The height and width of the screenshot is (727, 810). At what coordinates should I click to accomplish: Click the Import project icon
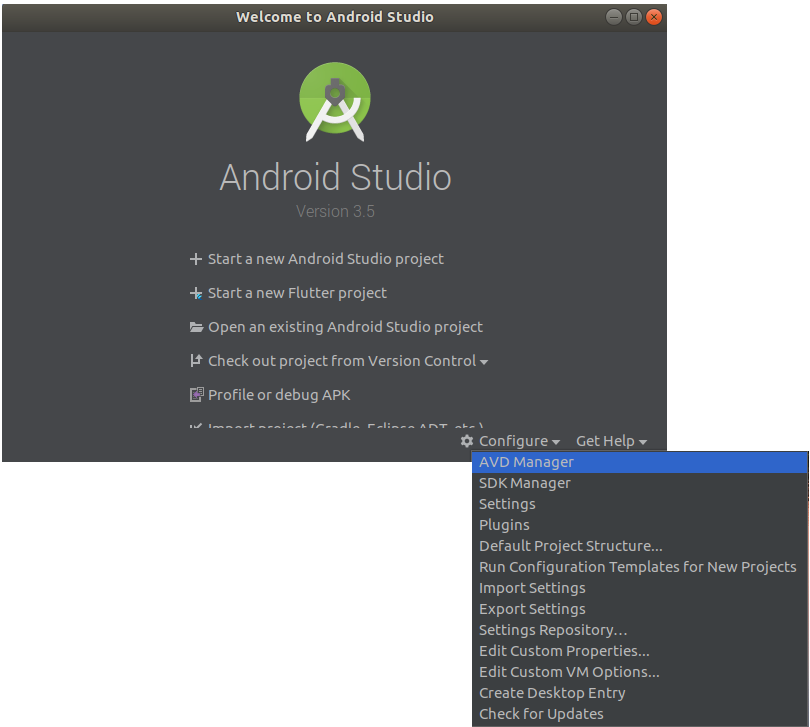196,426
